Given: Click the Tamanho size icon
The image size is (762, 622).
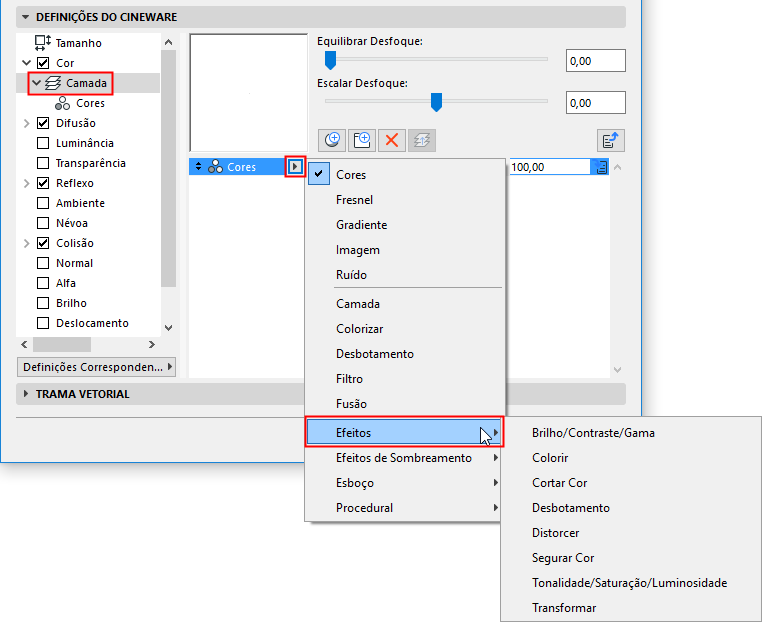Looking at the screenshot, I should click(43, 43).
